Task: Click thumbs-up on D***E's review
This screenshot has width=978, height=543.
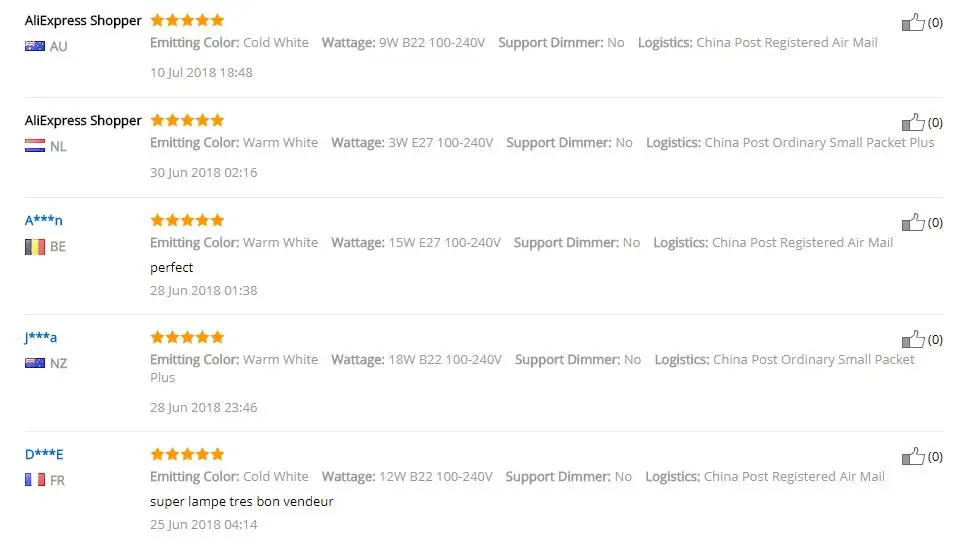Action: (x=913, y=456)
